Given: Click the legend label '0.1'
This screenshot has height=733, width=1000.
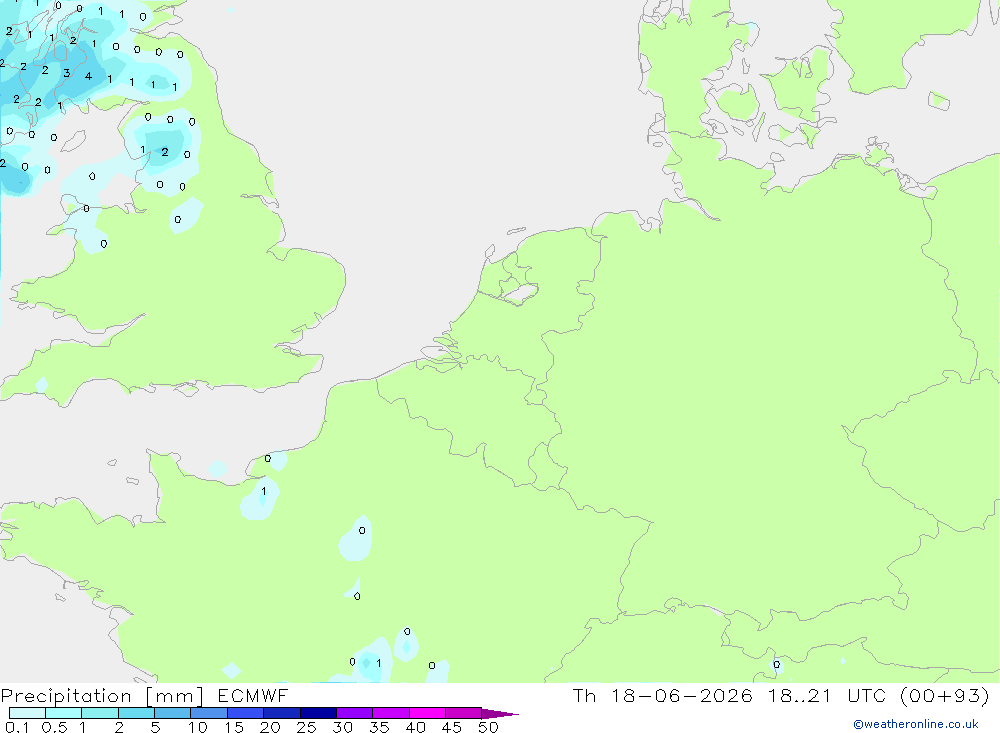Looking at the screenshot, I should pyautogui.click(x=17, y=727).
